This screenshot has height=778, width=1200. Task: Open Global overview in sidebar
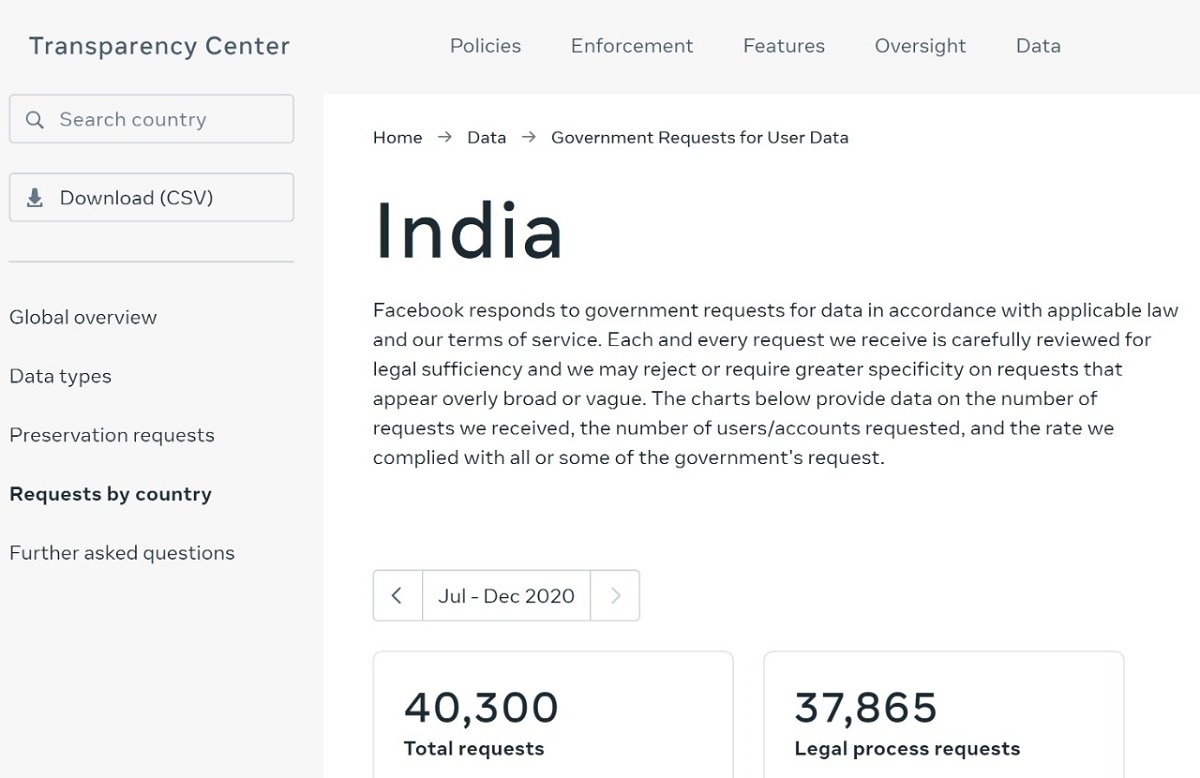tap(83, 317)
